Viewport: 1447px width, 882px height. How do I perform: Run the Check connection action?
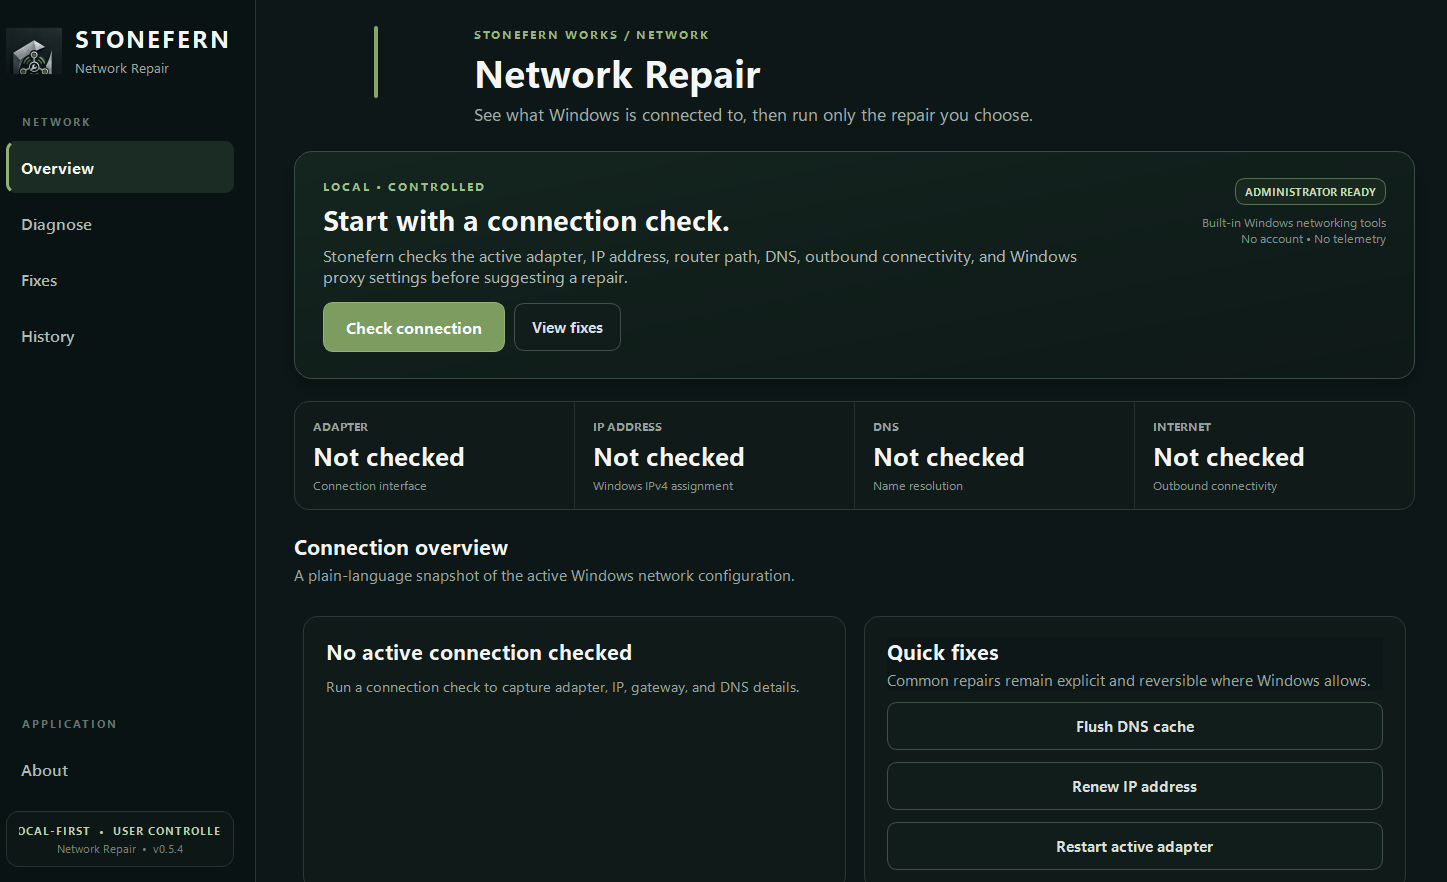414,327
